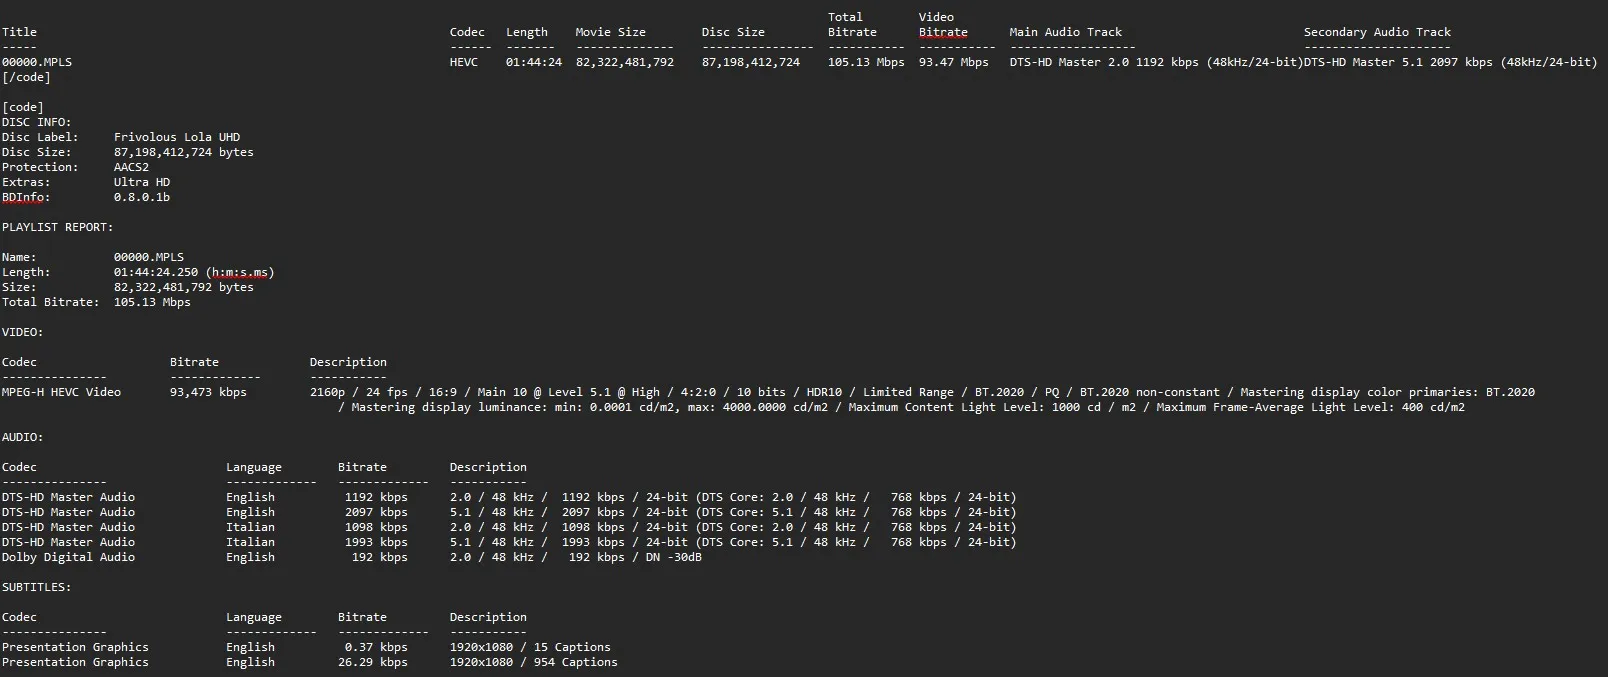The width and height of the screenshot is (1608, 677).
Task: Click the AACS2 protection value
Action: coord(131,167)
